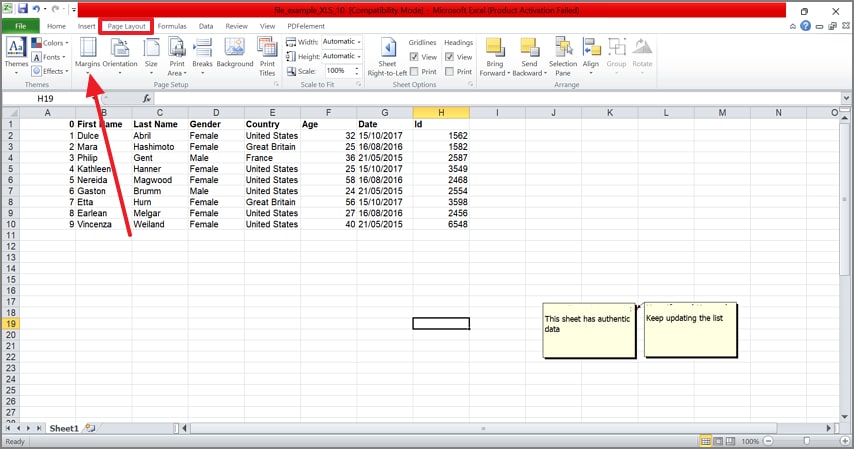Expand the formula bar
Viewport: 854px width, 449px height.
[846, 99]
